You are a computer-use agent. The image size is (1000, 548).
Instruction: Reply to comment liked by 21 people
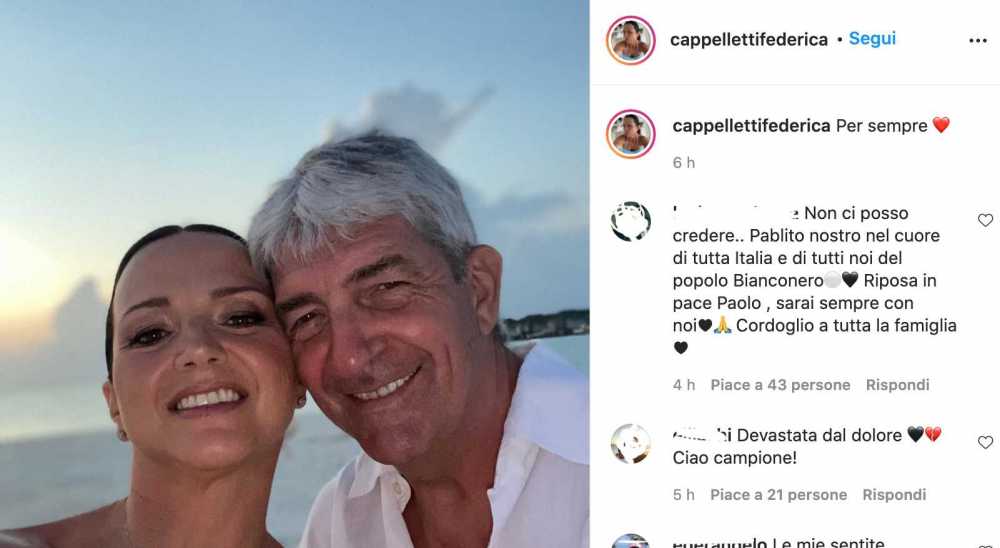click(894, 494)
